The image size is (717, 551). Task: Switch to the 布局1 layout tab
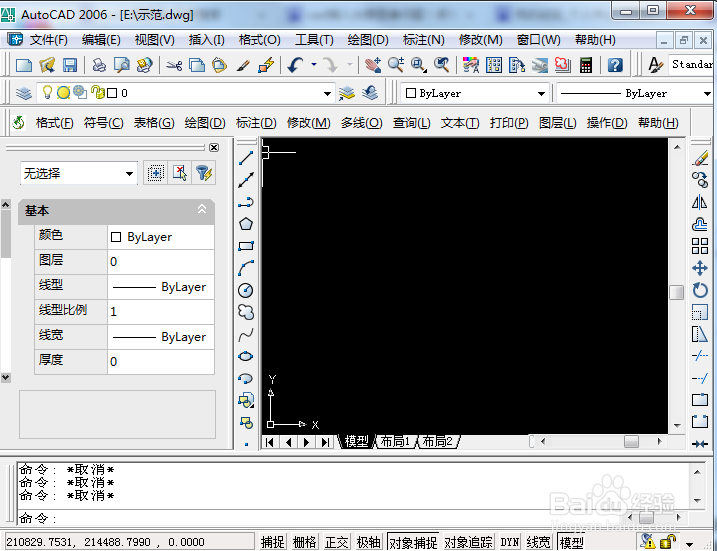395,442
